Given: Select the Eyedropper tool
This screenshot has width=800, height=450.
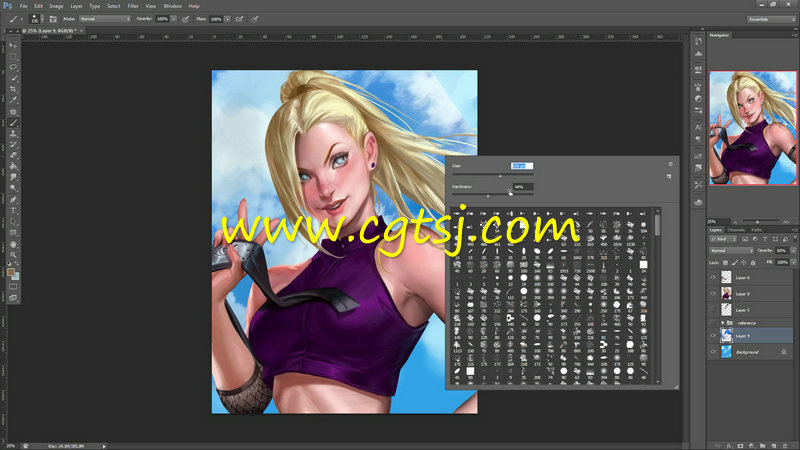Looking at the screenshot, I should click(x=13, y=100).
